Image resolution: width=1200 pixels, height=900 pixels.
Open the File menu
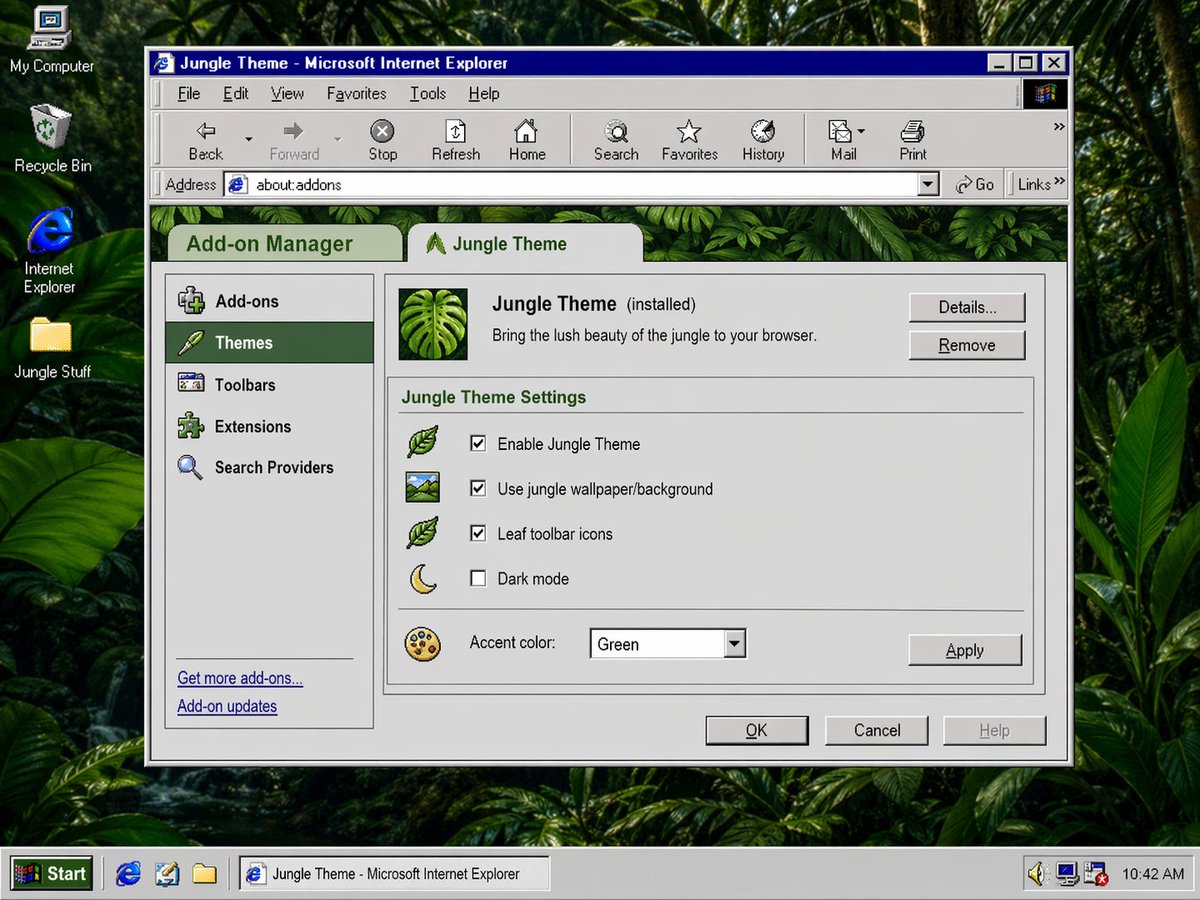coord(189,93)
